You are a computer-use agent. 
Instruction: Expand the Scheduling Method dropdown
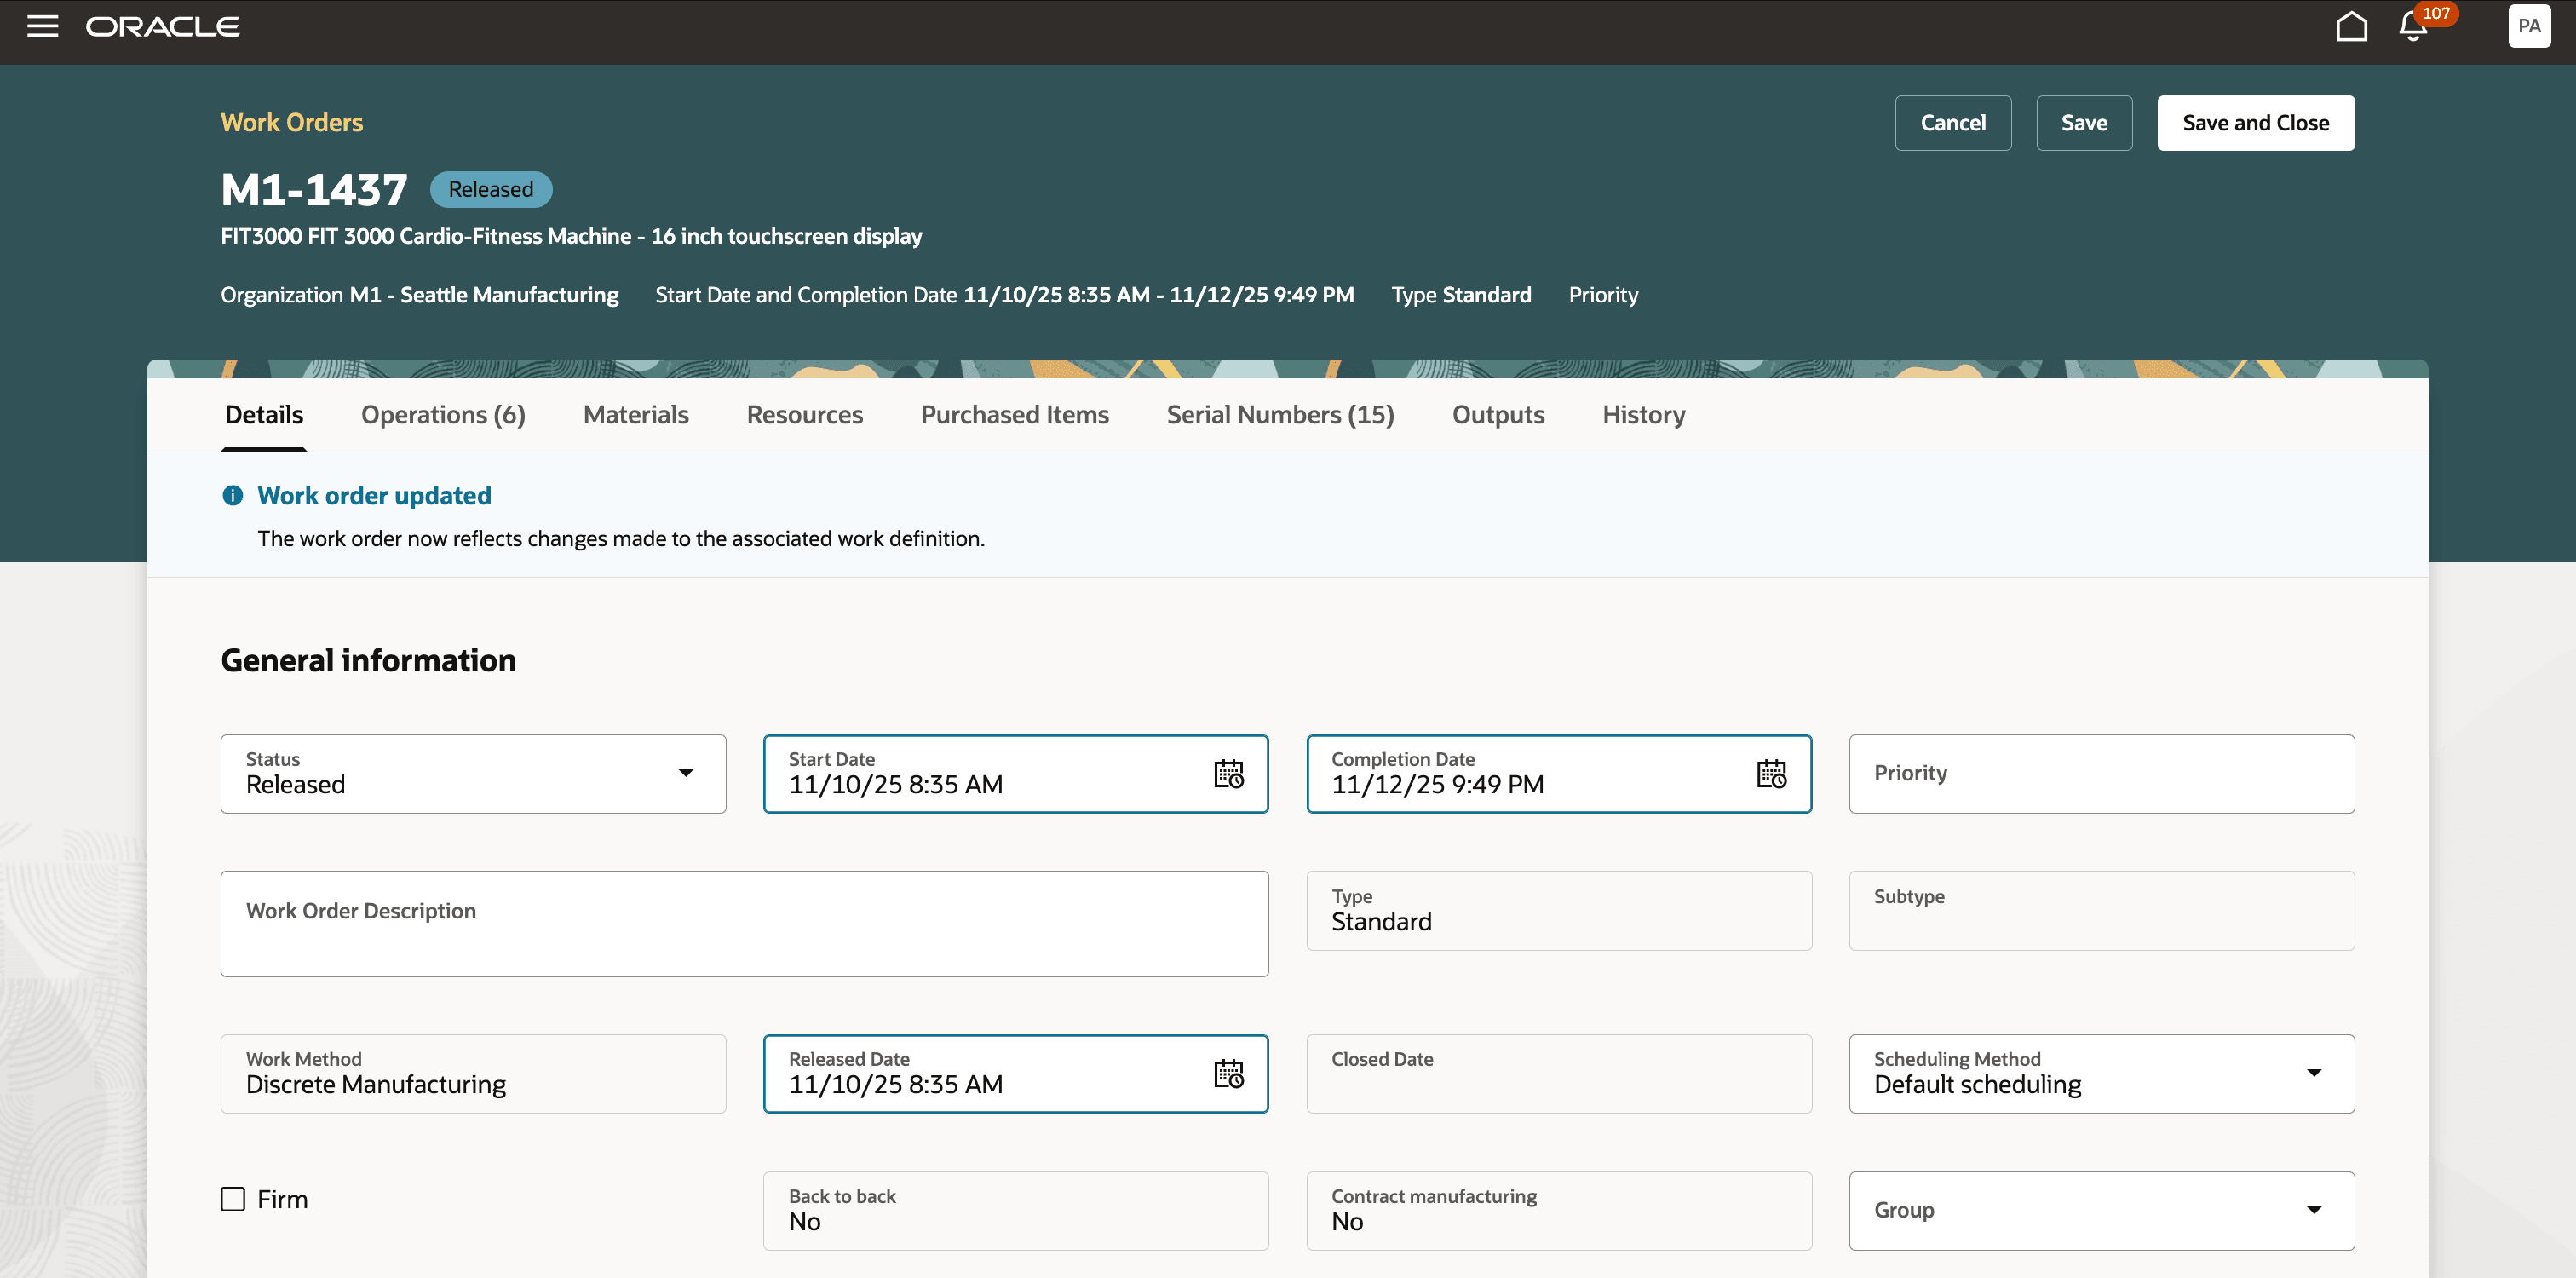point(2313,1073)
